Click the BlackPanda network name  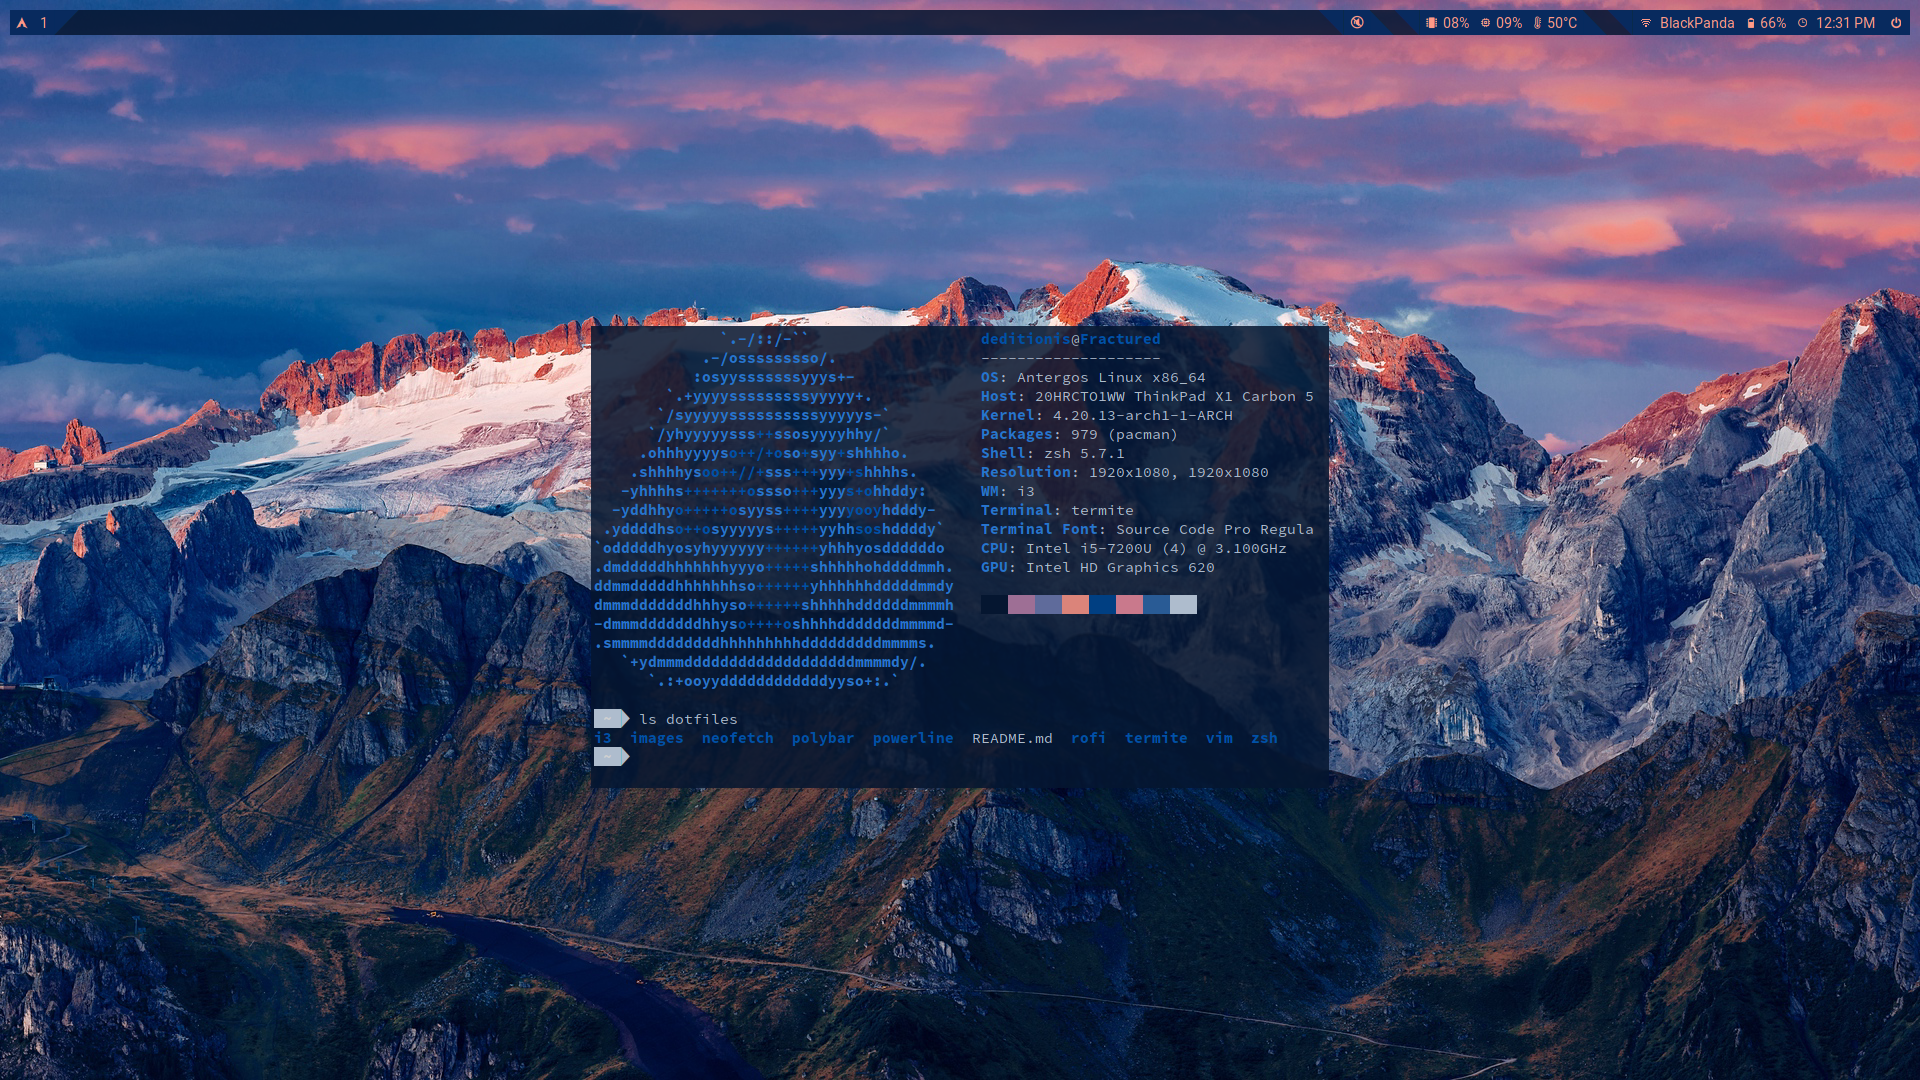(1696, 23)
